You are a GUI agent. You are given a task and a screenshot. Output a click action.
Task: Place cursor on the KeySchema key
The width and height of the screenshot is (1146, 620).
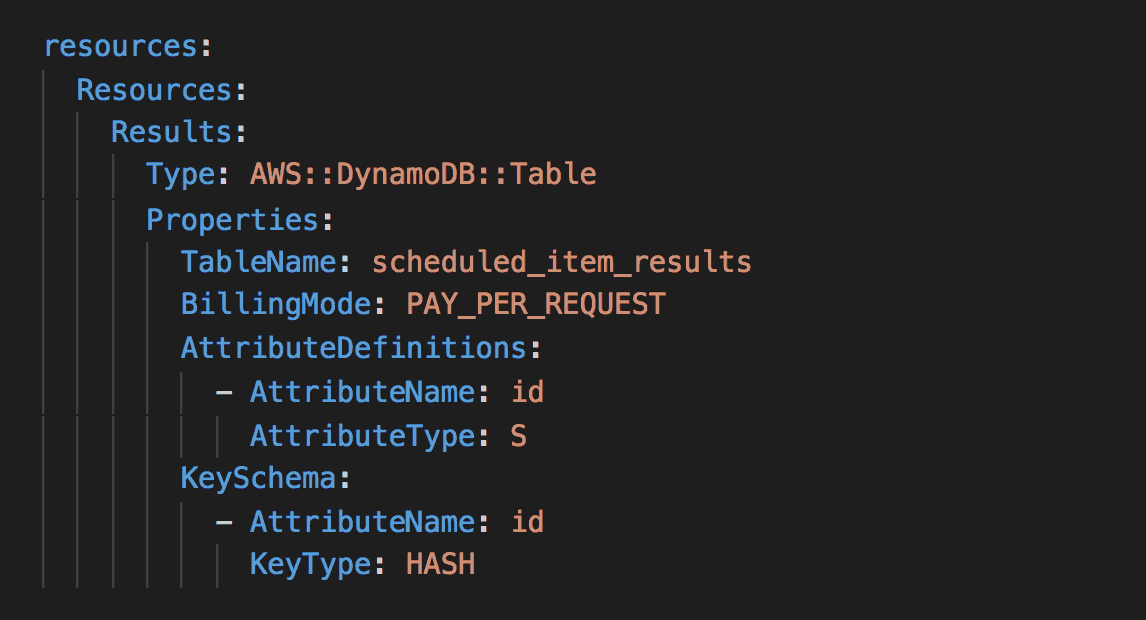click(x=257, y=478)
